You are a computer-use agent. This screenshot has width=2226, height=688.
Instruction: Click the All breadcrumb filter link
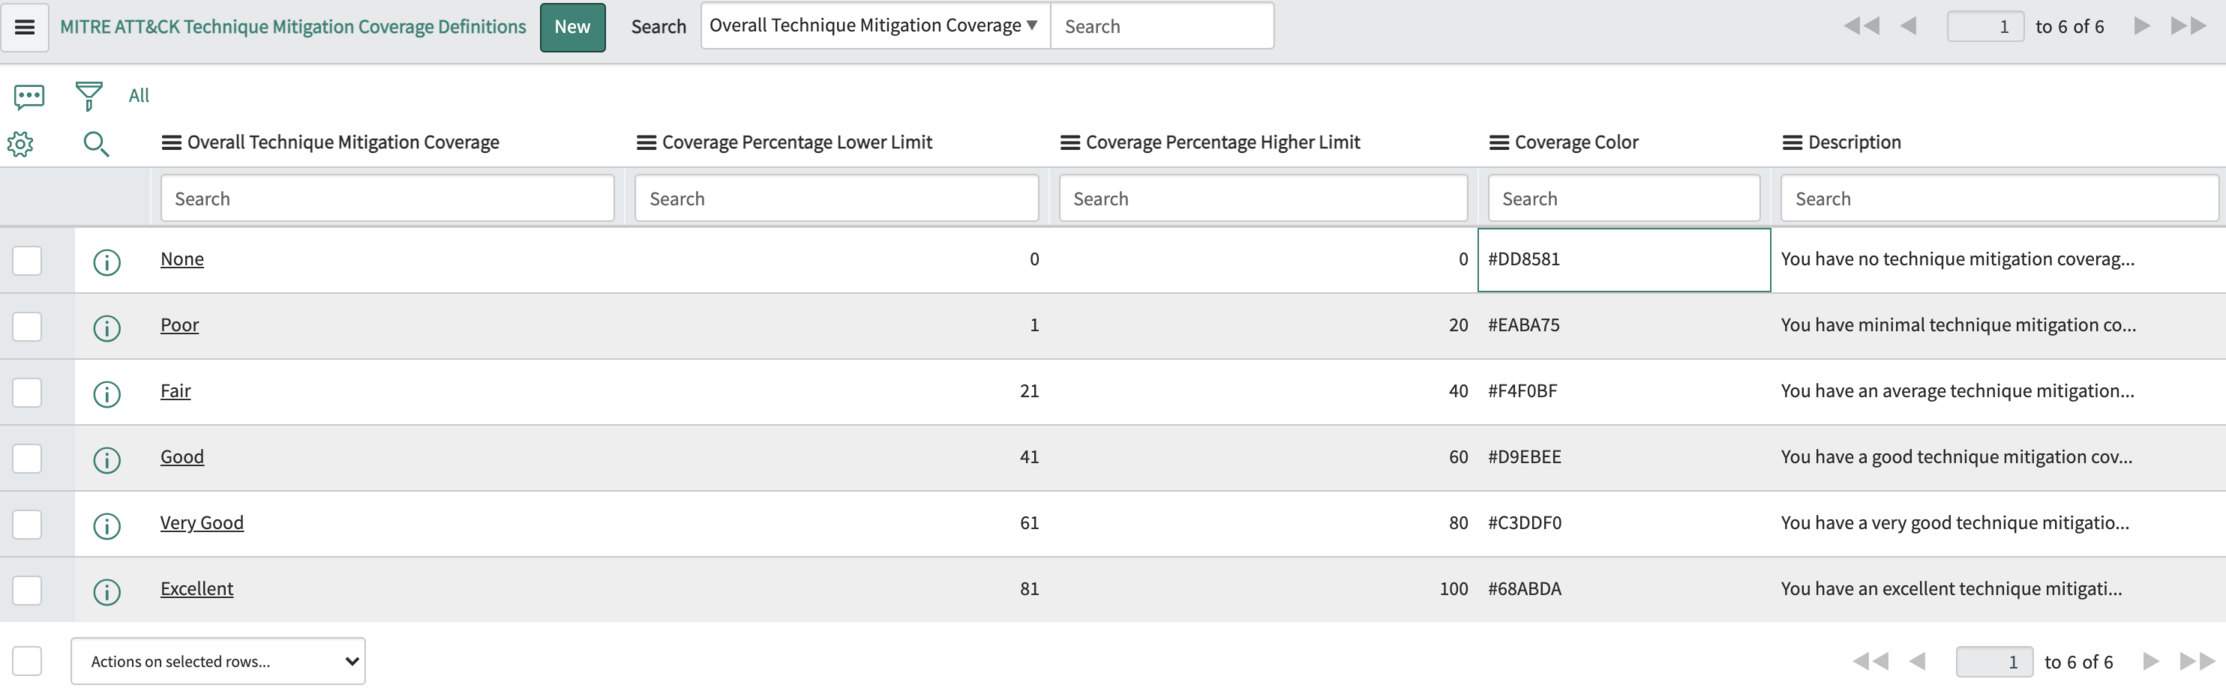(x=139, y=95)
